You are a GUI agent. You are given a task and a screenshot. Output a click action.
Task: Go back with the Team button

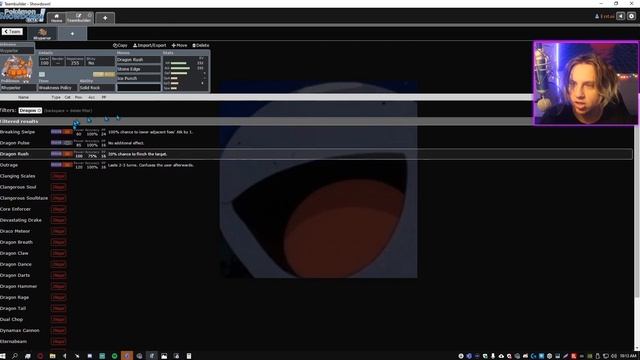coord(12,31)
